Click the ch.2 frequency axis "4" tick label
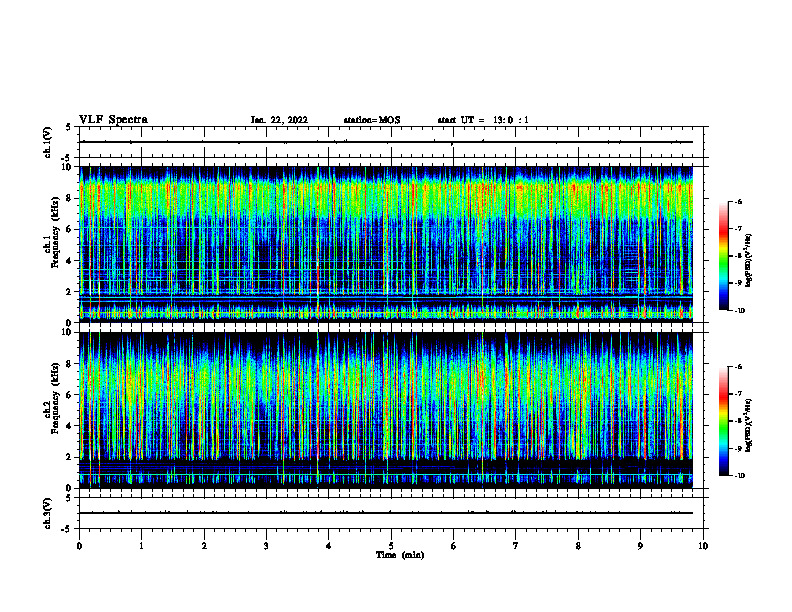This screenshot has width=792, height=612. (x=69, y=426)
